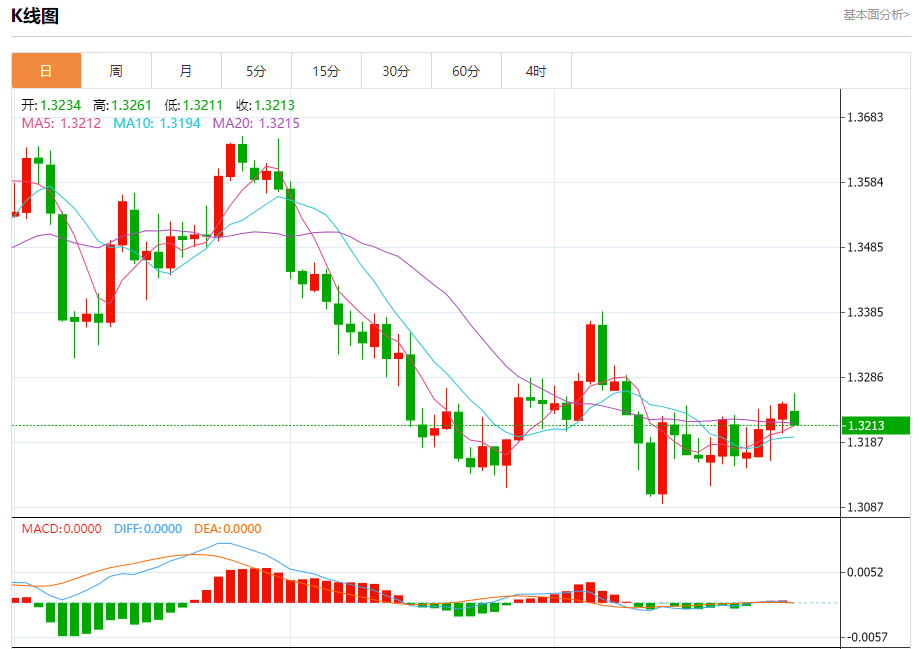
Task: Click the MACD:0.0000 indicator label
Action: click(x=62, y=529)
